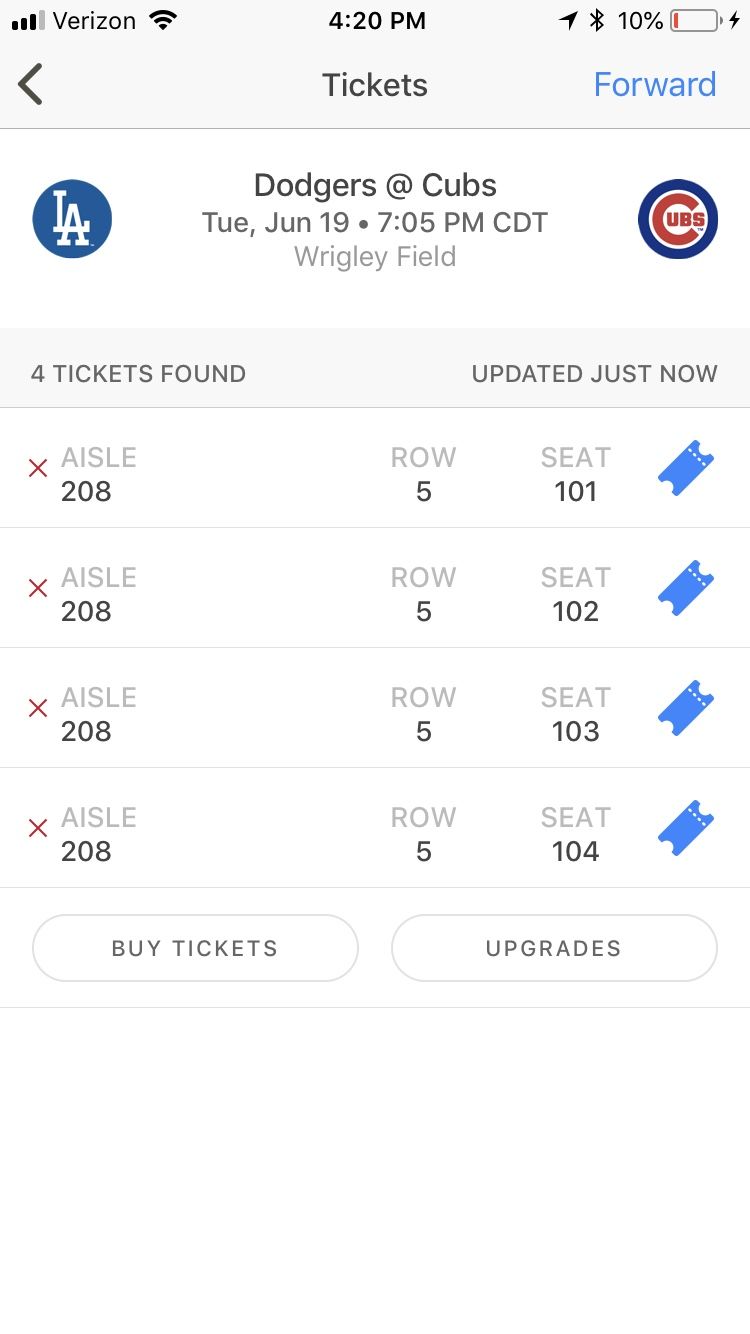
Task: Remove seat 101 with red X
Action: (x=38, y=468)
